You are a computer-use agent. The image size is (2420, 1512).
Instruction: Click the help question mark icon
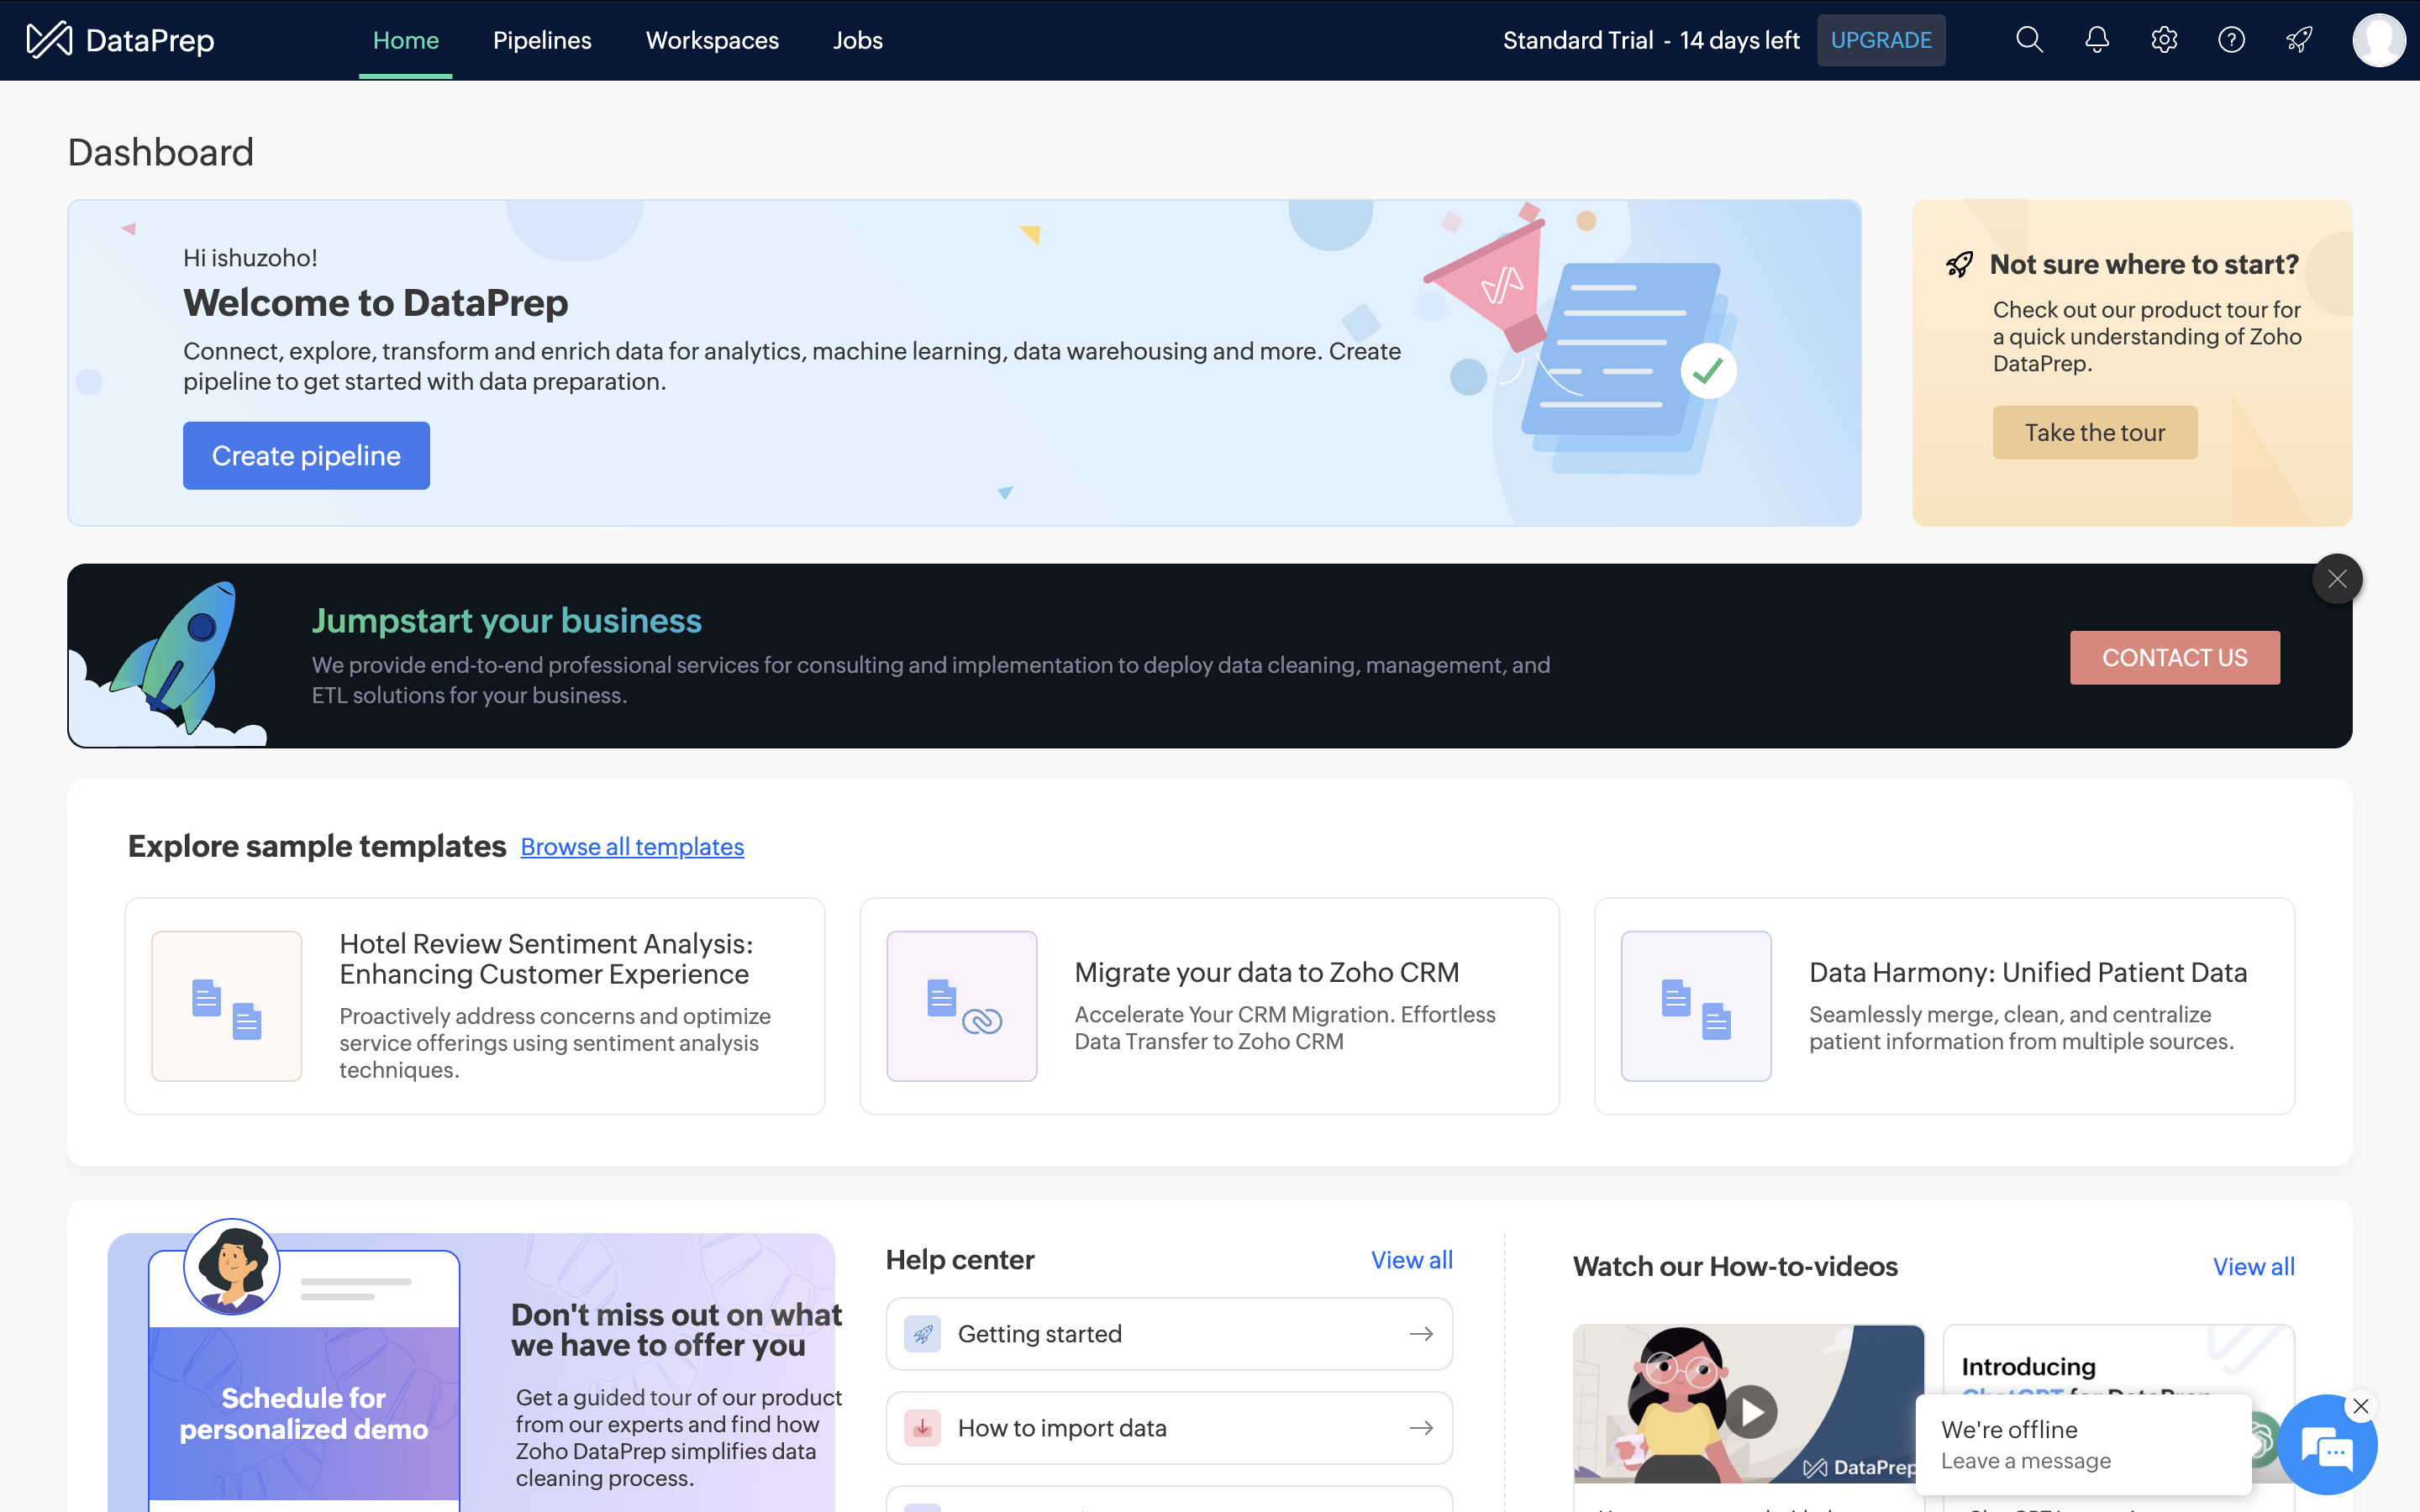[2231, 40]
